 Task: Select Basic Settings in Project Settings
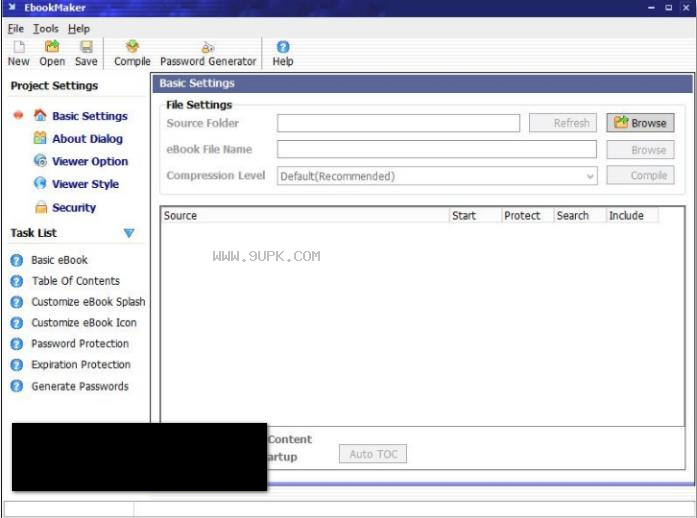coord(90,116)
